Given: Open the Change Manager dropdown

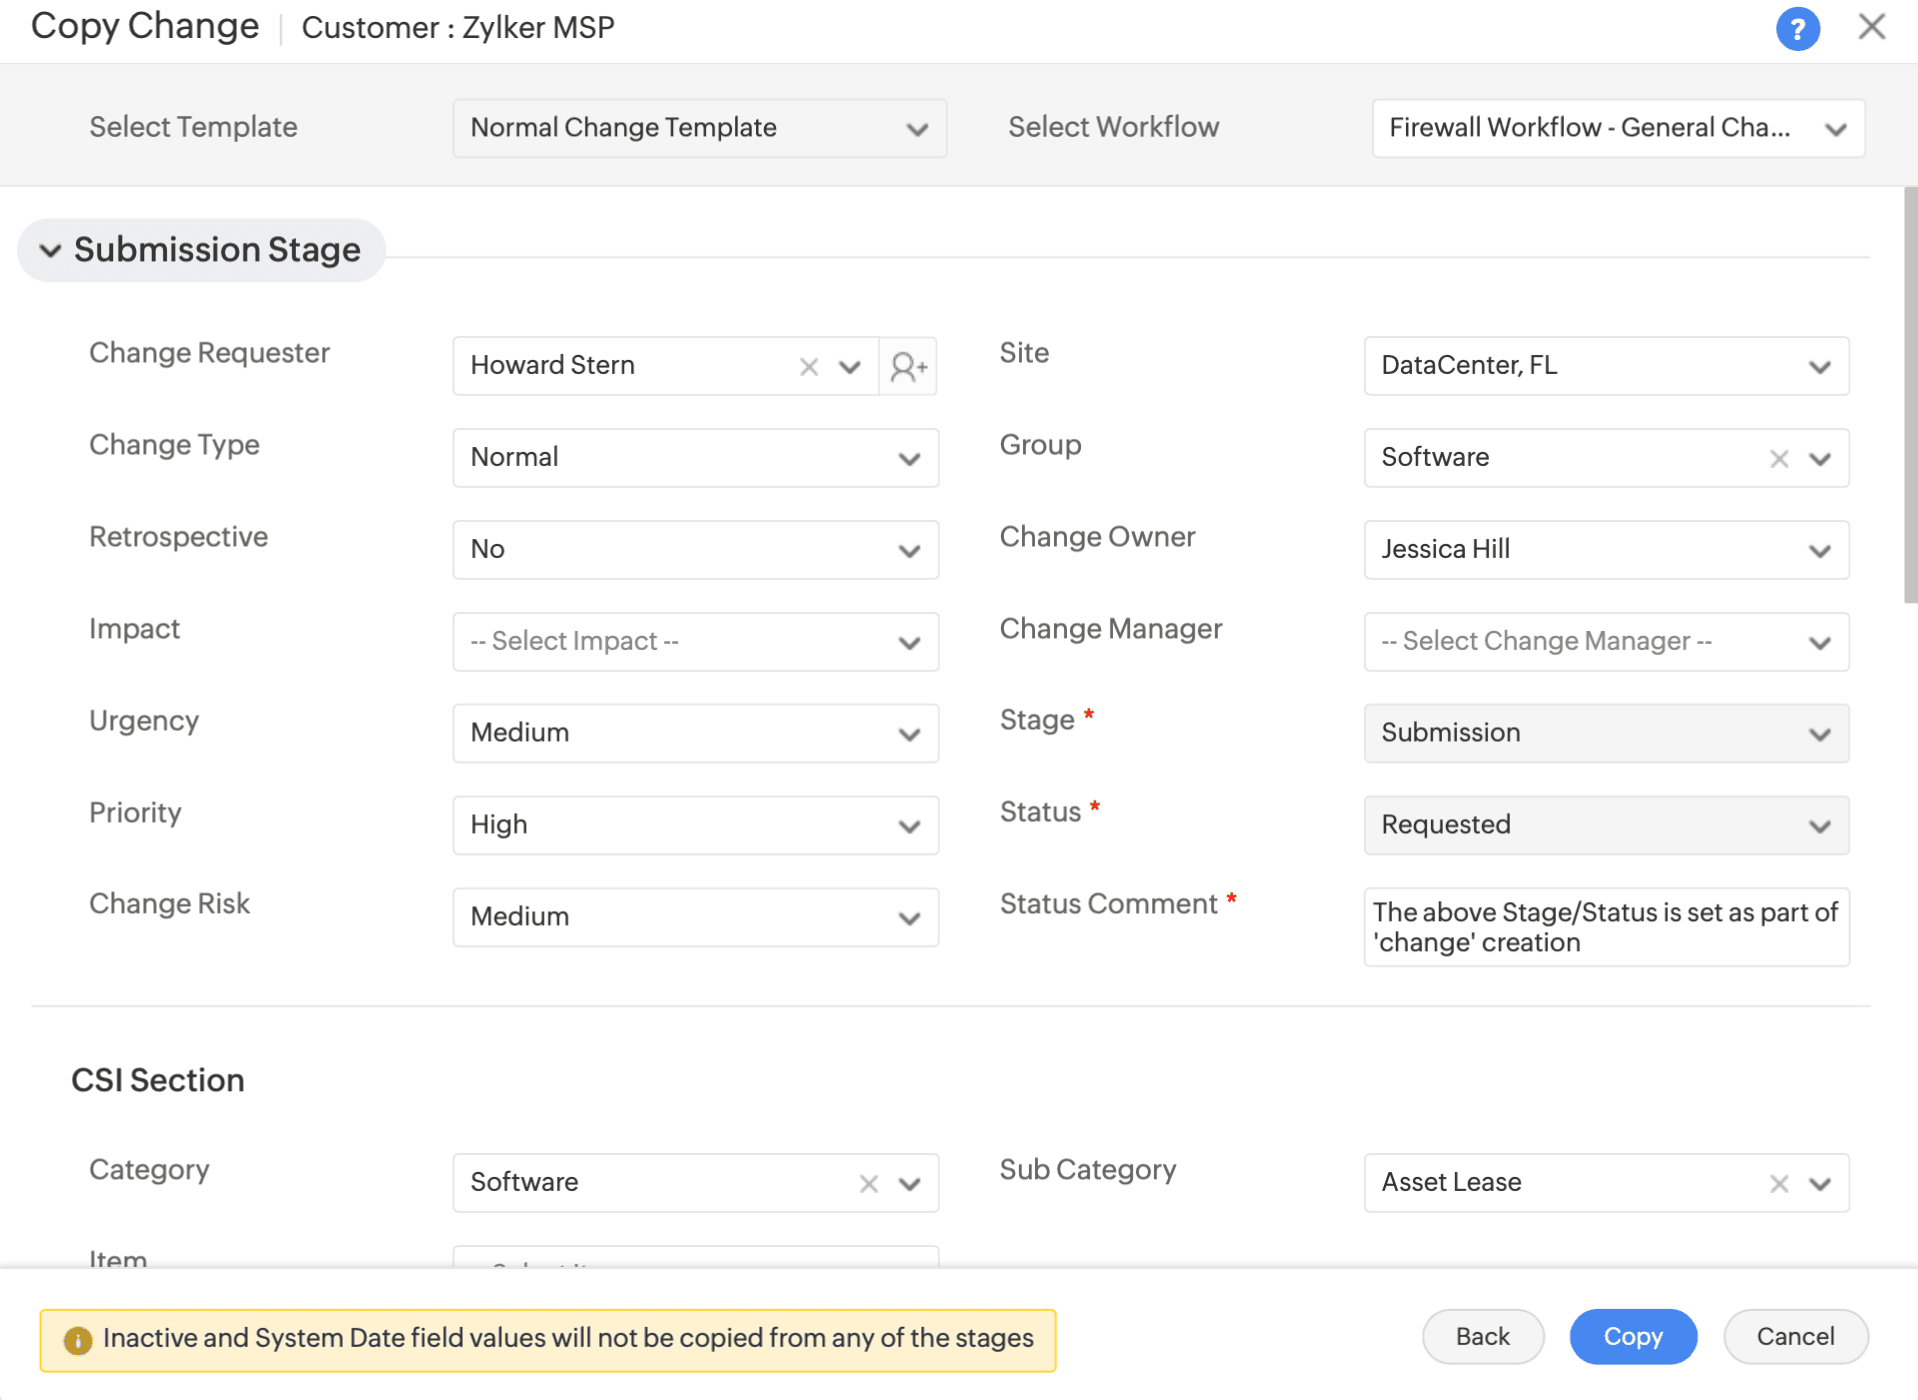Looking at the screenshot, I should pyautogui.click(x=1605, y=642).
